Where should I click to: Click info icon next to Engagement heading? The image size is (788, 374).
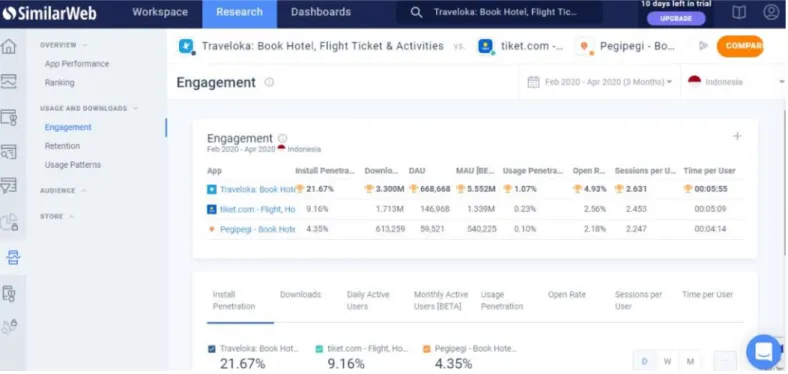point(269,82)
